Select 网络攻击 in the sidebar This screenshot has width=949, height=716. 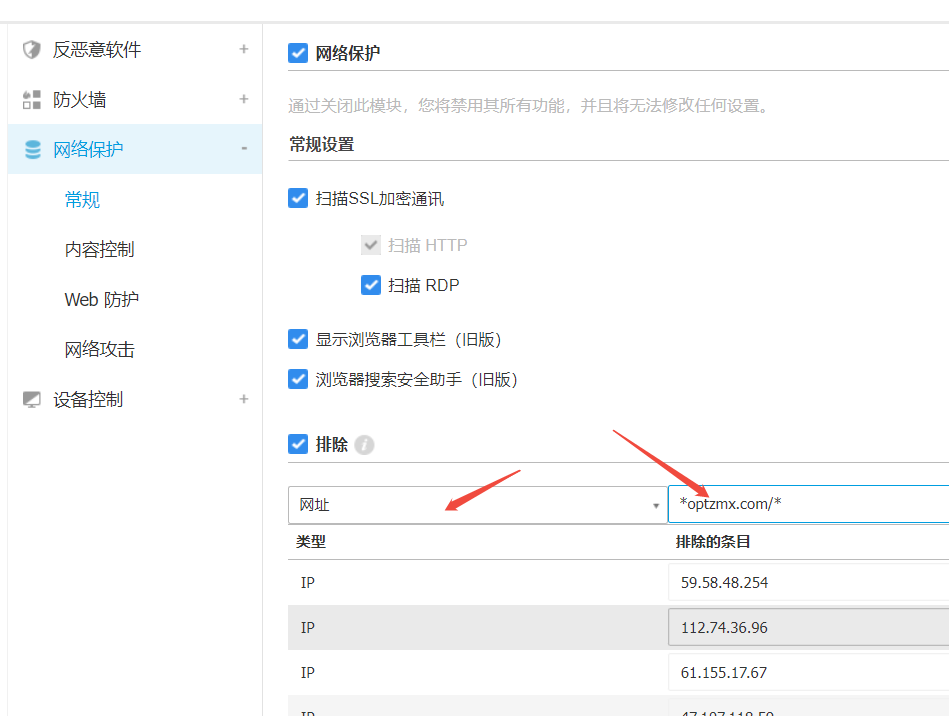point(99,350)
